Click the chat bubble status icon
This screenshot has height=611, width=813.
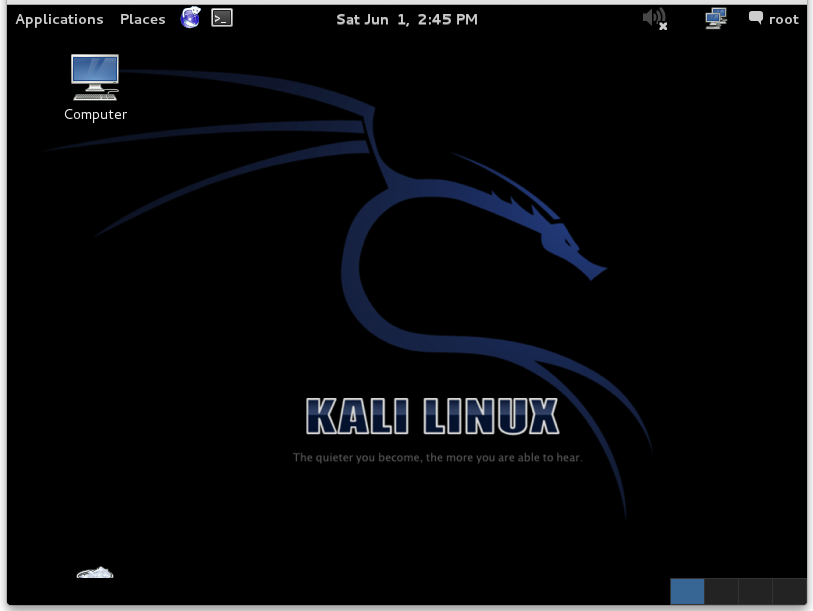click(x=756, y=18)
